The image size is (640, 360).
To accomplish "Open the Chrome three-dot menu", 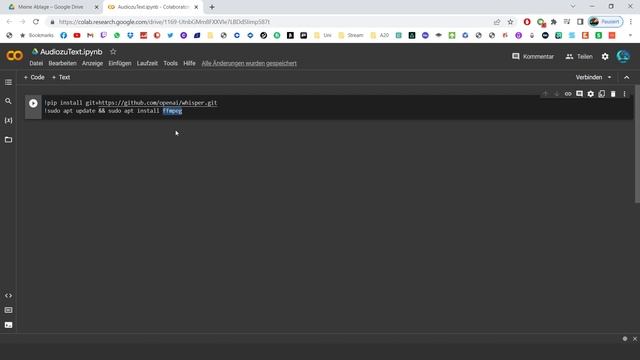I will point(631,22).
